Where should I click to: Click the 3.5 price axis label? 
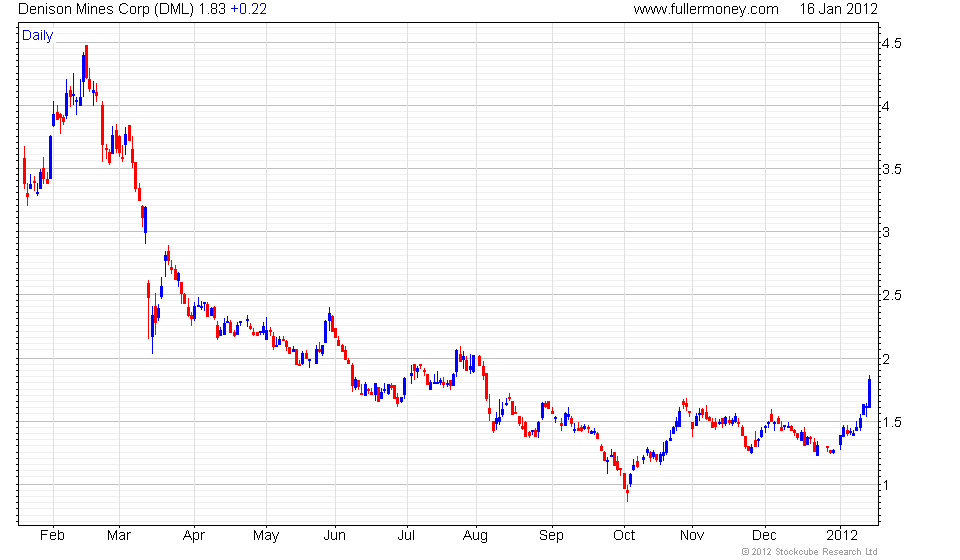(891, 170)
